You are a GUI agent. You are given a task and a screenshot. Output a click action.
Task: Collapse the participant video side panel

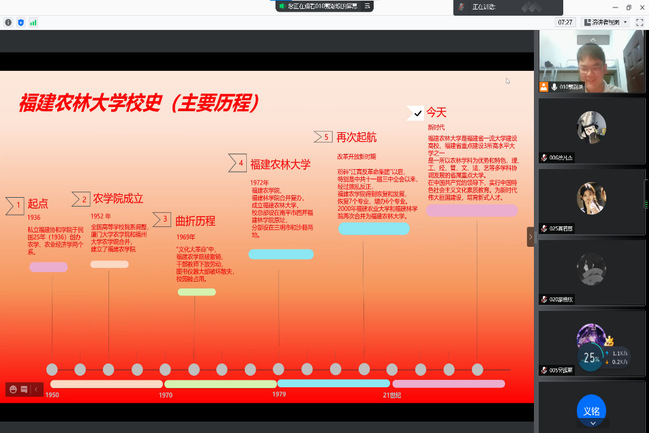pos(531,236)
